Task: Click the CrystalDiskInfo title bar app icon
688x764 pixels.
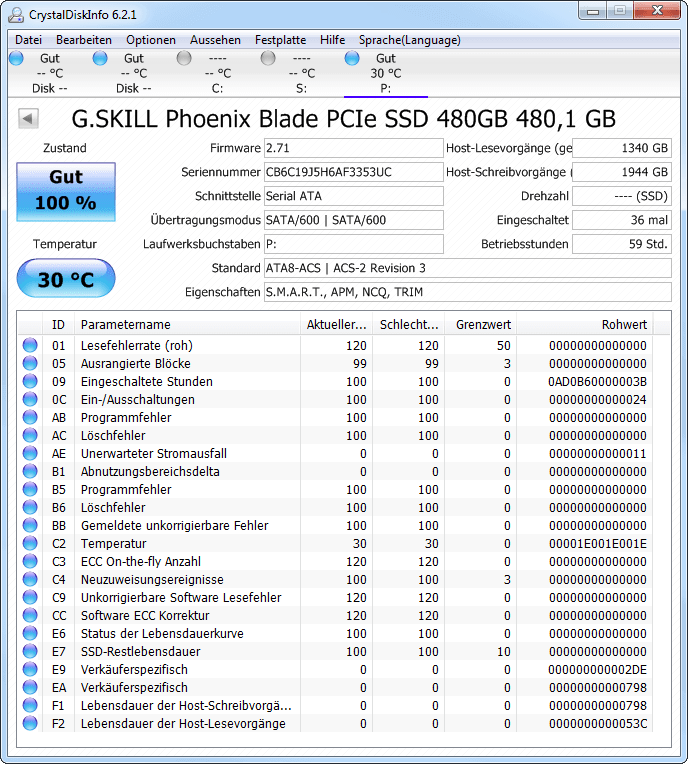Action: (x=16, y=15)
